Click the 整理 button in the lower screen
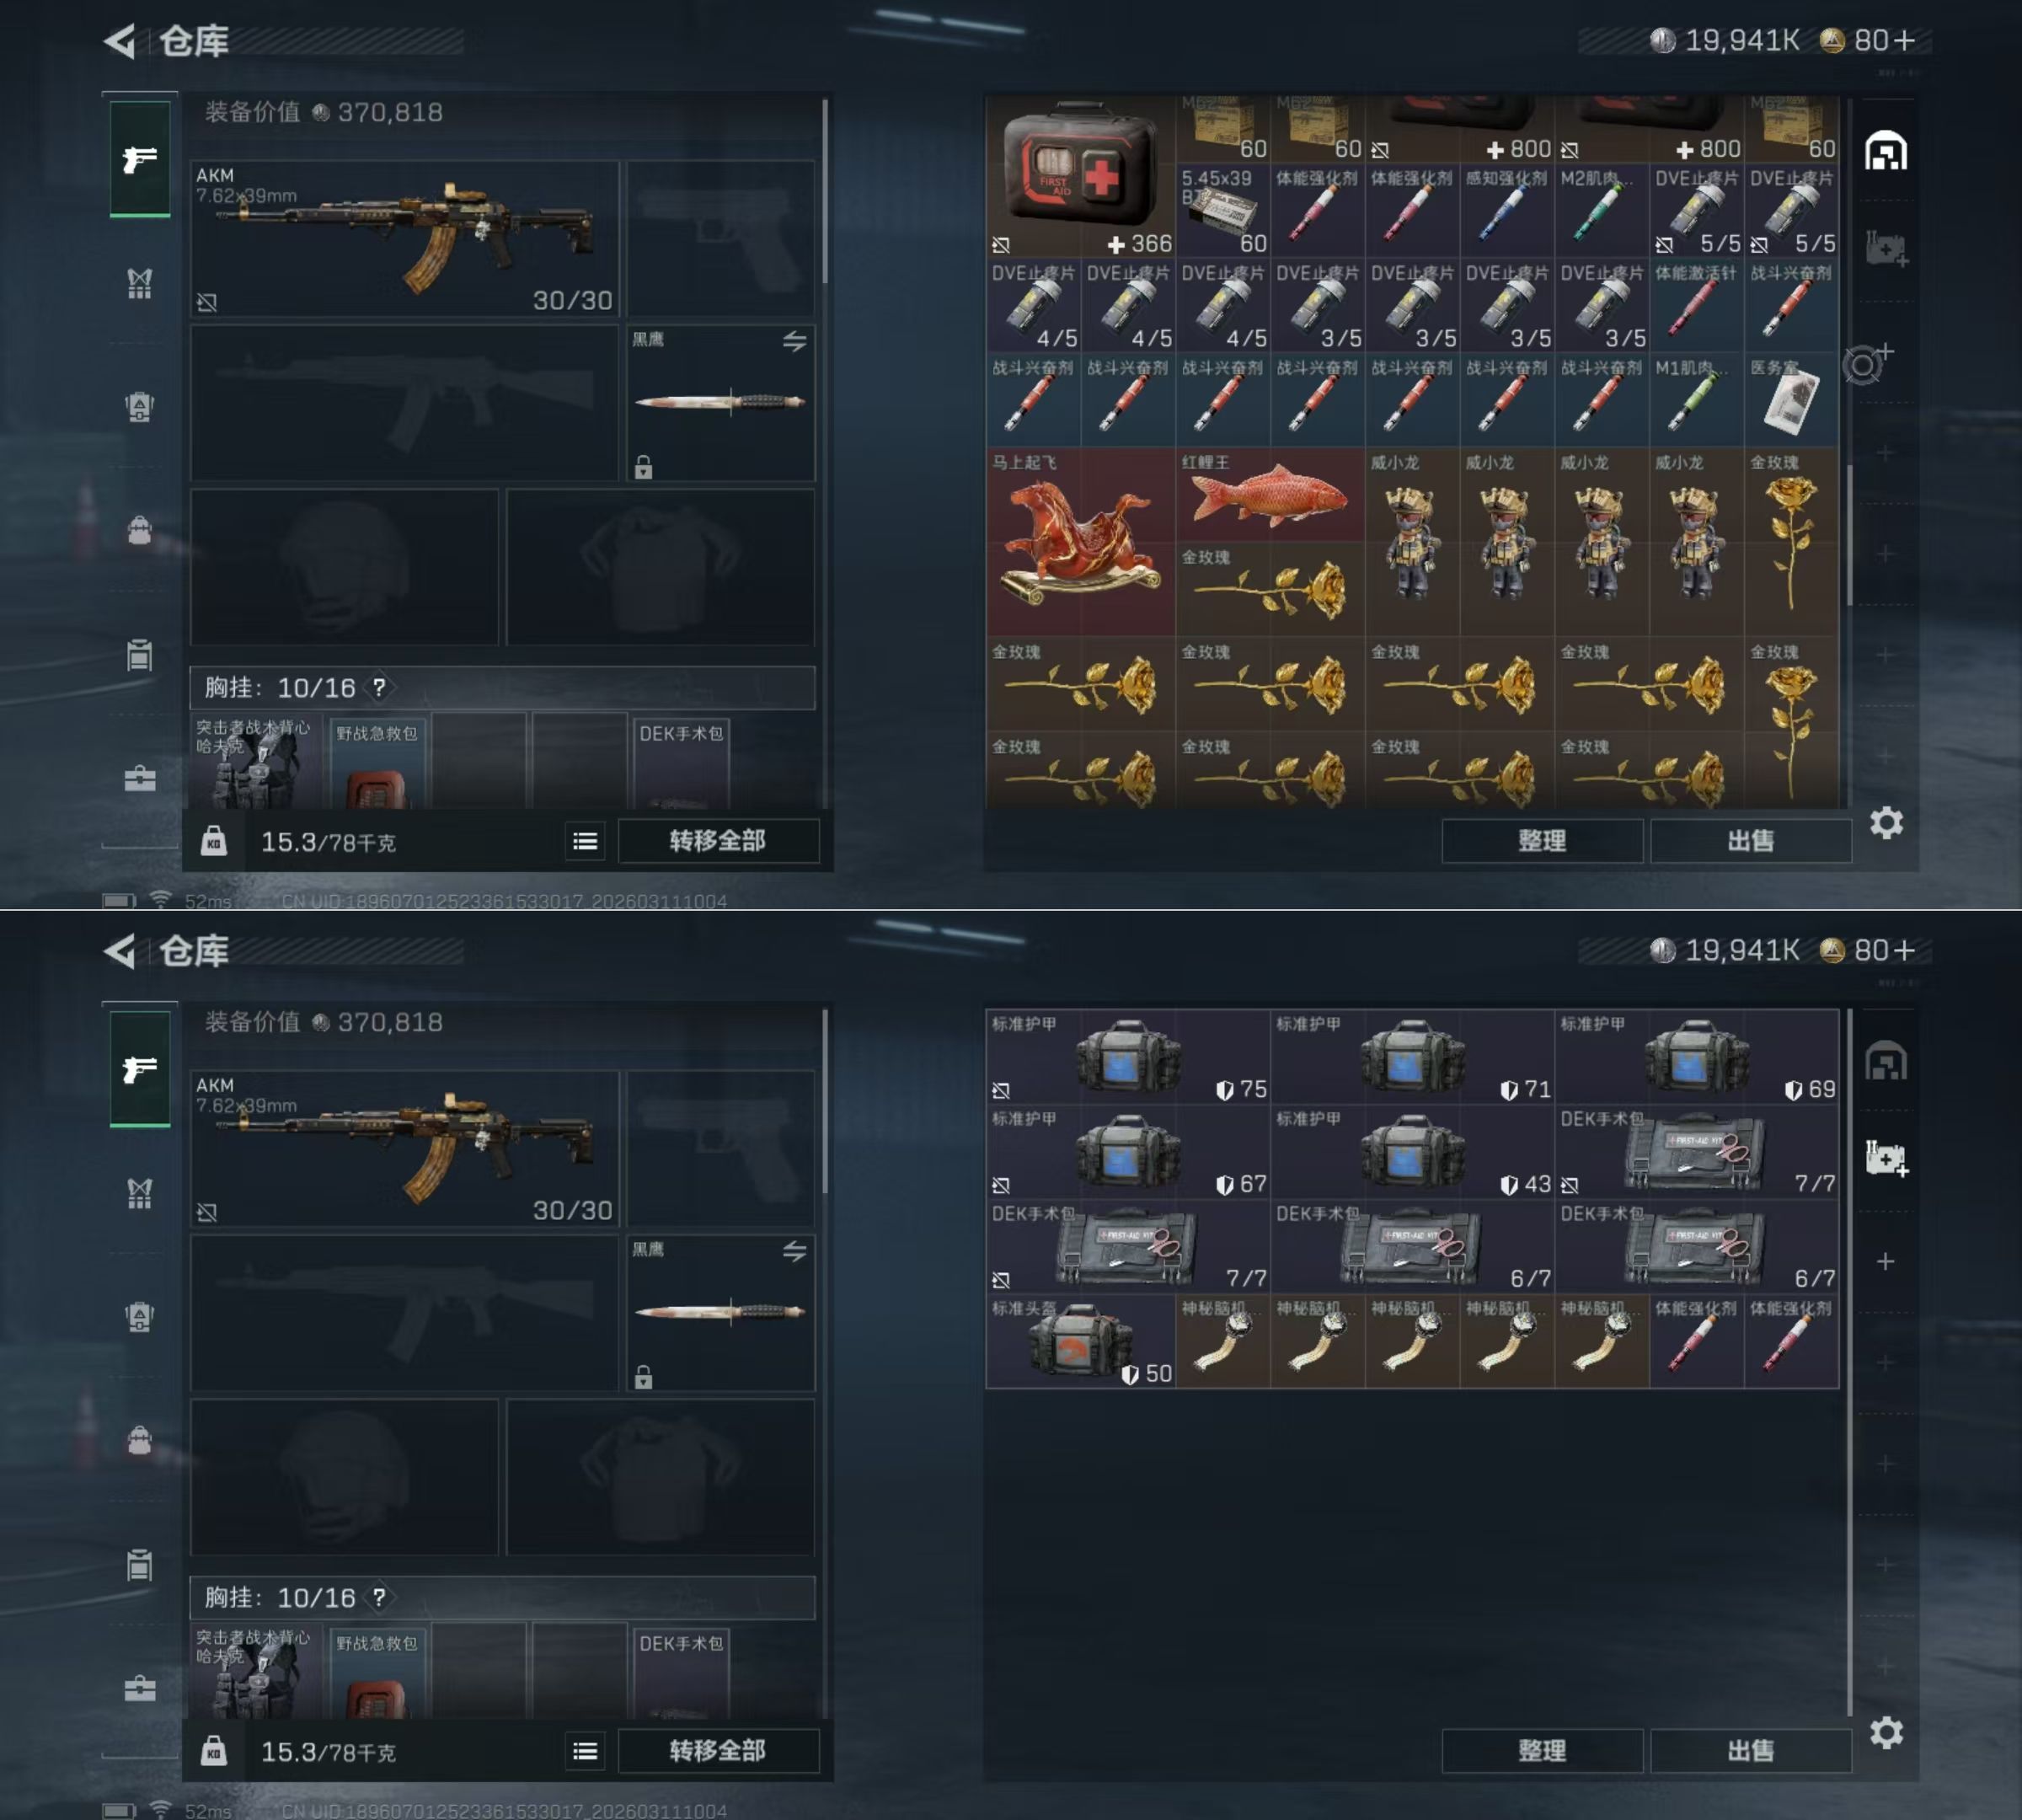Viewport: 2022px width, 1820px height. click(x=1541, y=1751)
